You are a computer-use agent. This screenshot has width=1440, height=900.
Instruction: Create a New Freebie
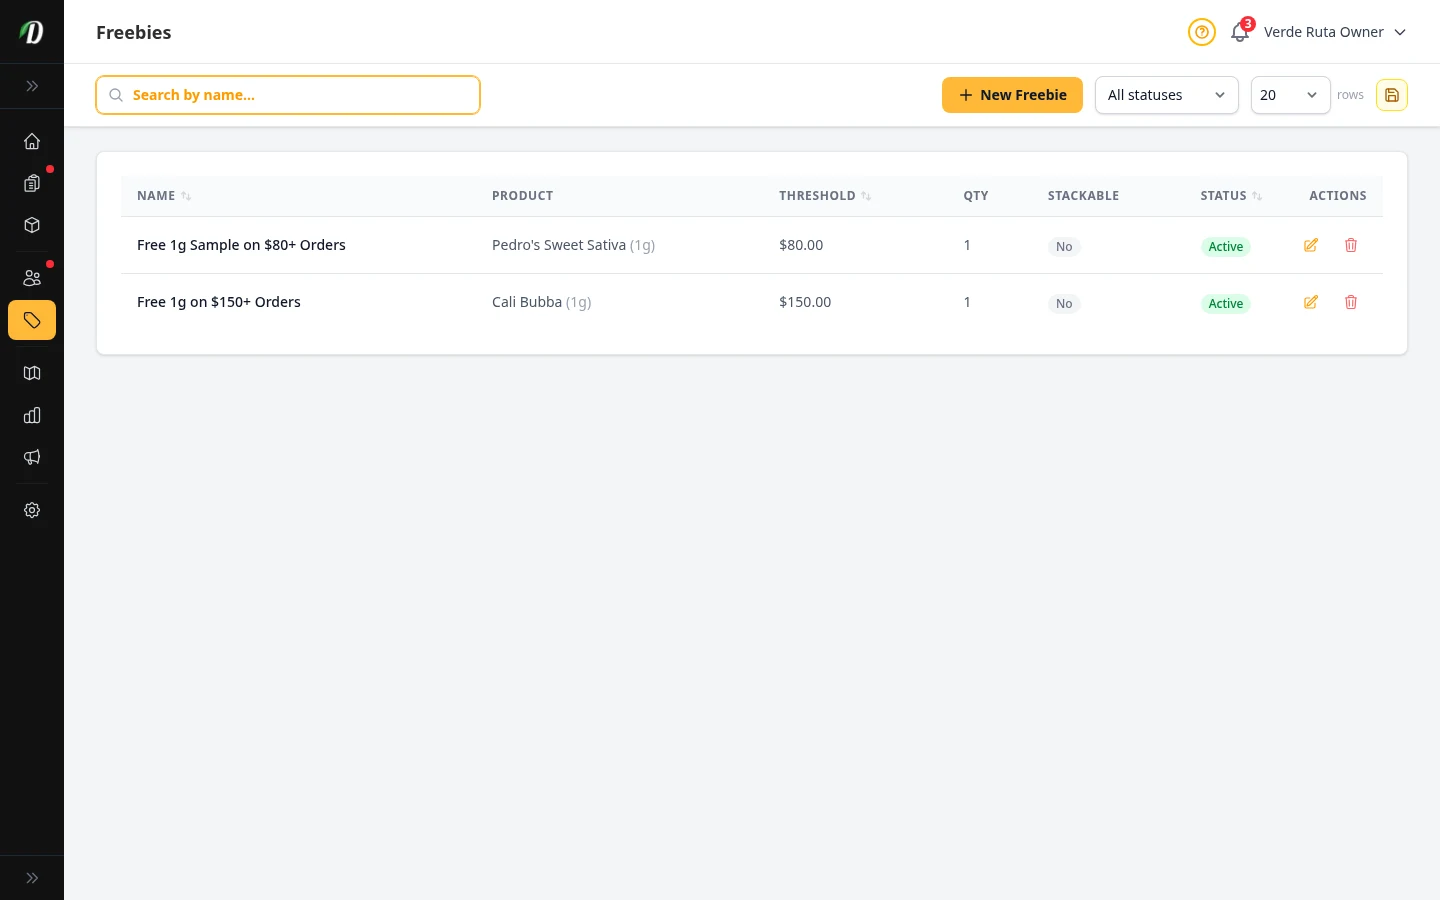pyautogui.click(x=1012, y=95)
